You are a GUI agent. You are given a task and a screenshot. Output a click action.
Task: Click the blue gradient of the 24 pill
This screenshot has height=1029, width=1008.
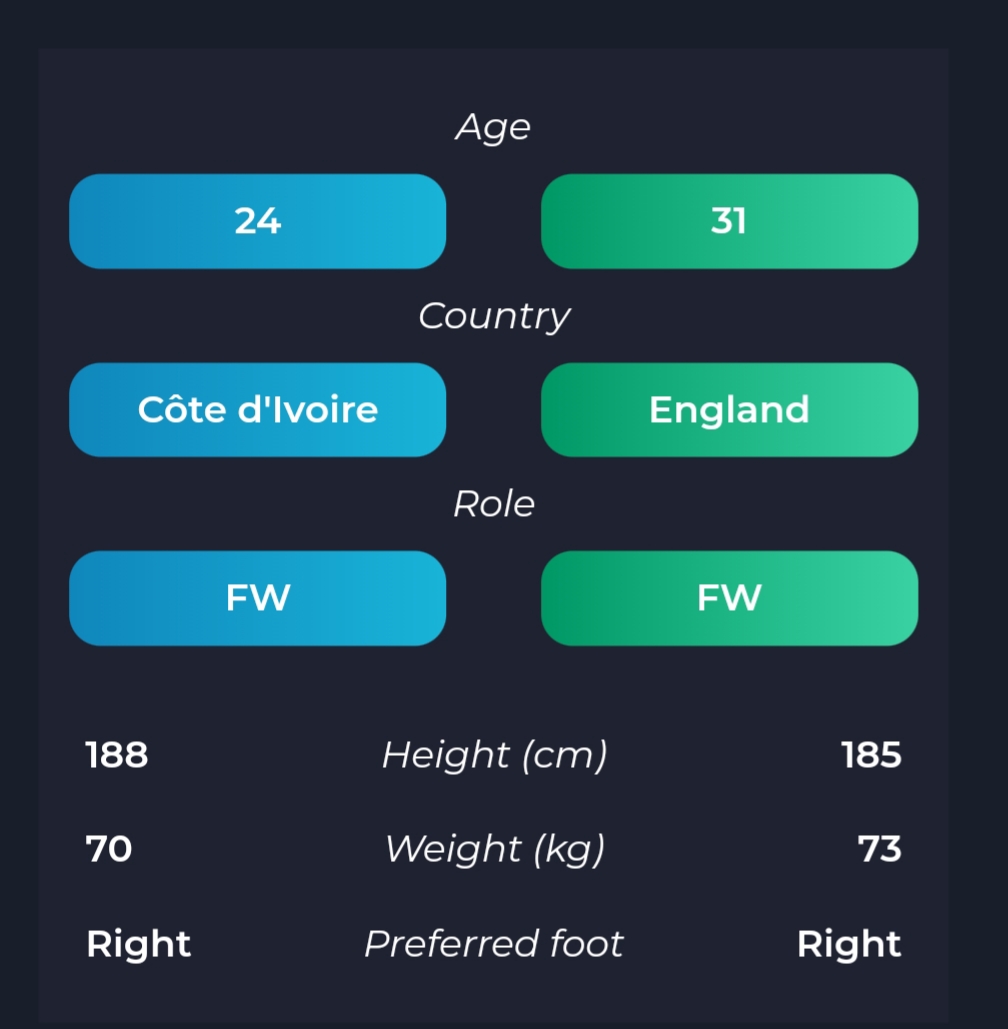click(257, 221)
